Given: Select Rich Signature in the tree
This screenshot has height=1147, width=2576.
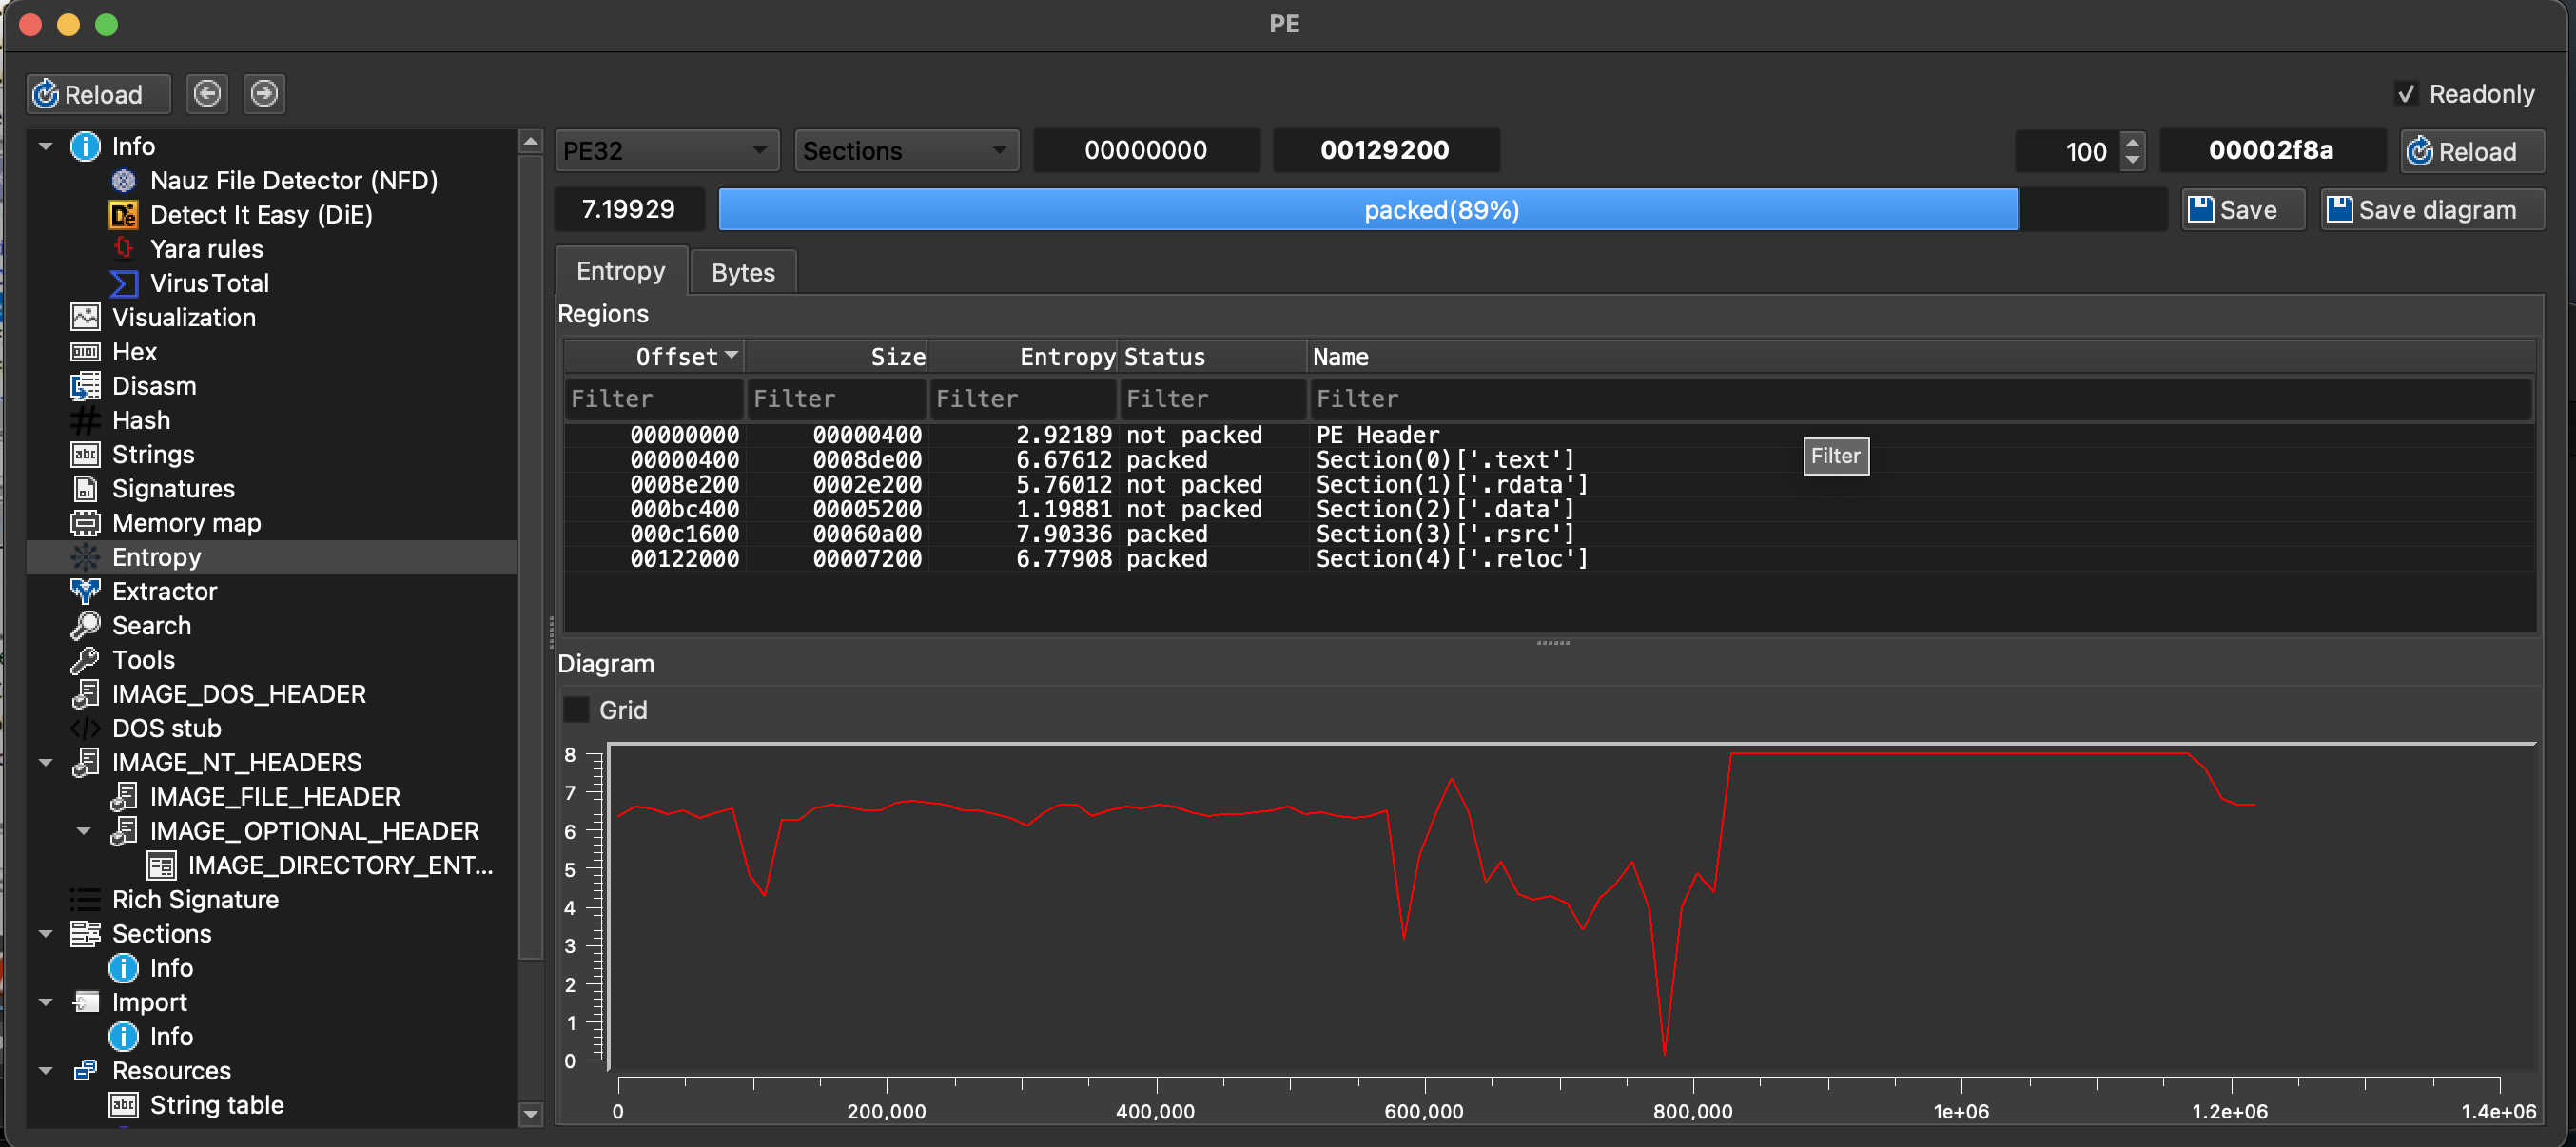Looking at the screenshot, I should pyautogui.click(x=195, y=900).
